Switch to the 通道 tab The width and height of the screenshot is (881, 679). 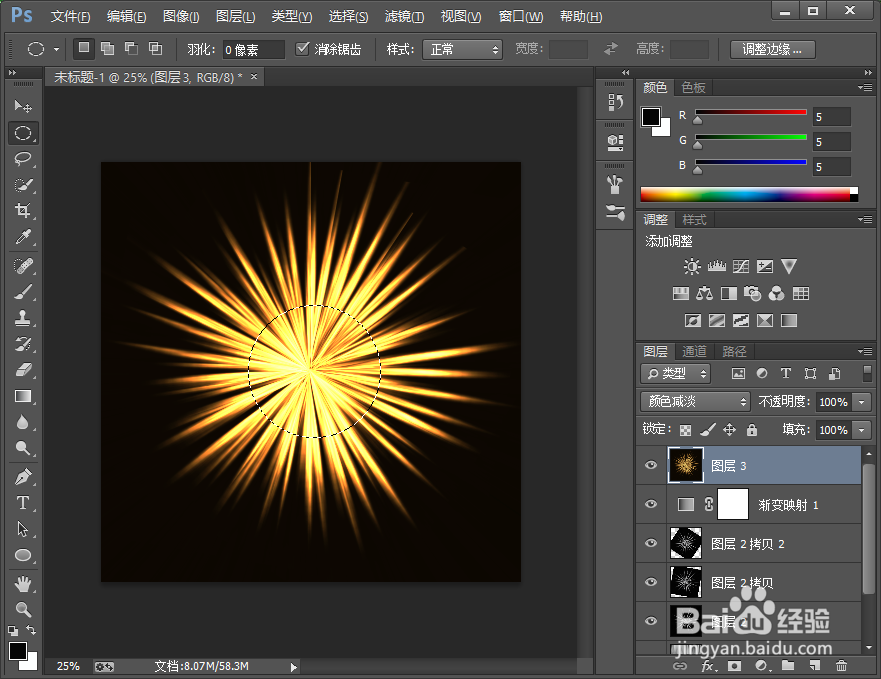pyautogui.click(x=694, y=351)
